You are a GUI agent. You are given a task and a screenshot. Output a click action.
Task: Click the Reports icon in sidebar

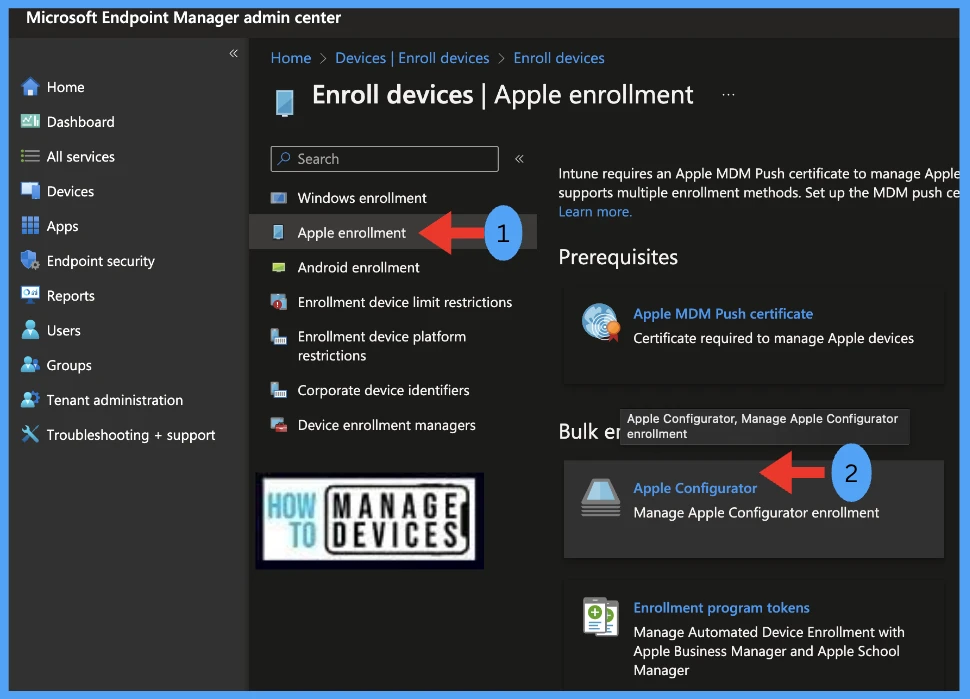click(30, 294)
